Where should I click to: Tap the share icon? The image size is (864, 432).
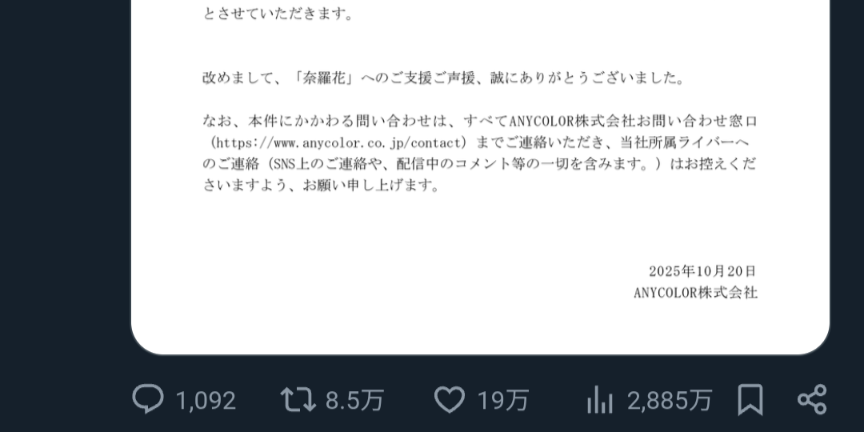812,399
